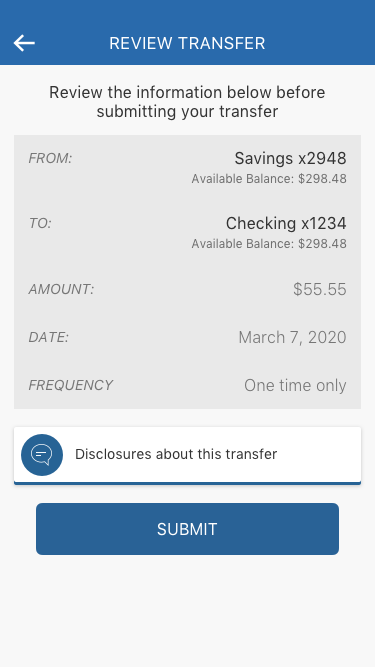The height and width of the screenshot is (667, 375).
Task: Tap Savings x2948 account name
Action: [x=290, y=159]
